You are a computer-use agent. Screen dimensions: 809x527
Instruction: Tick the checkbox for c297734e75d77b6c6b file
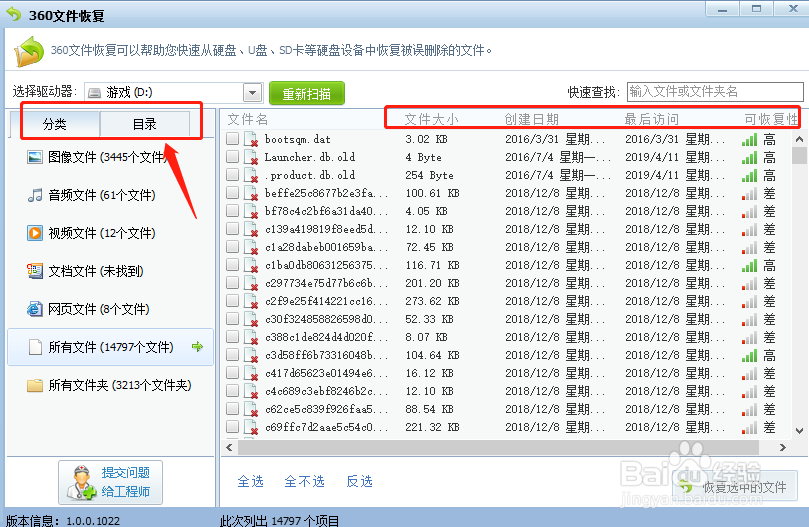[232, 282]
